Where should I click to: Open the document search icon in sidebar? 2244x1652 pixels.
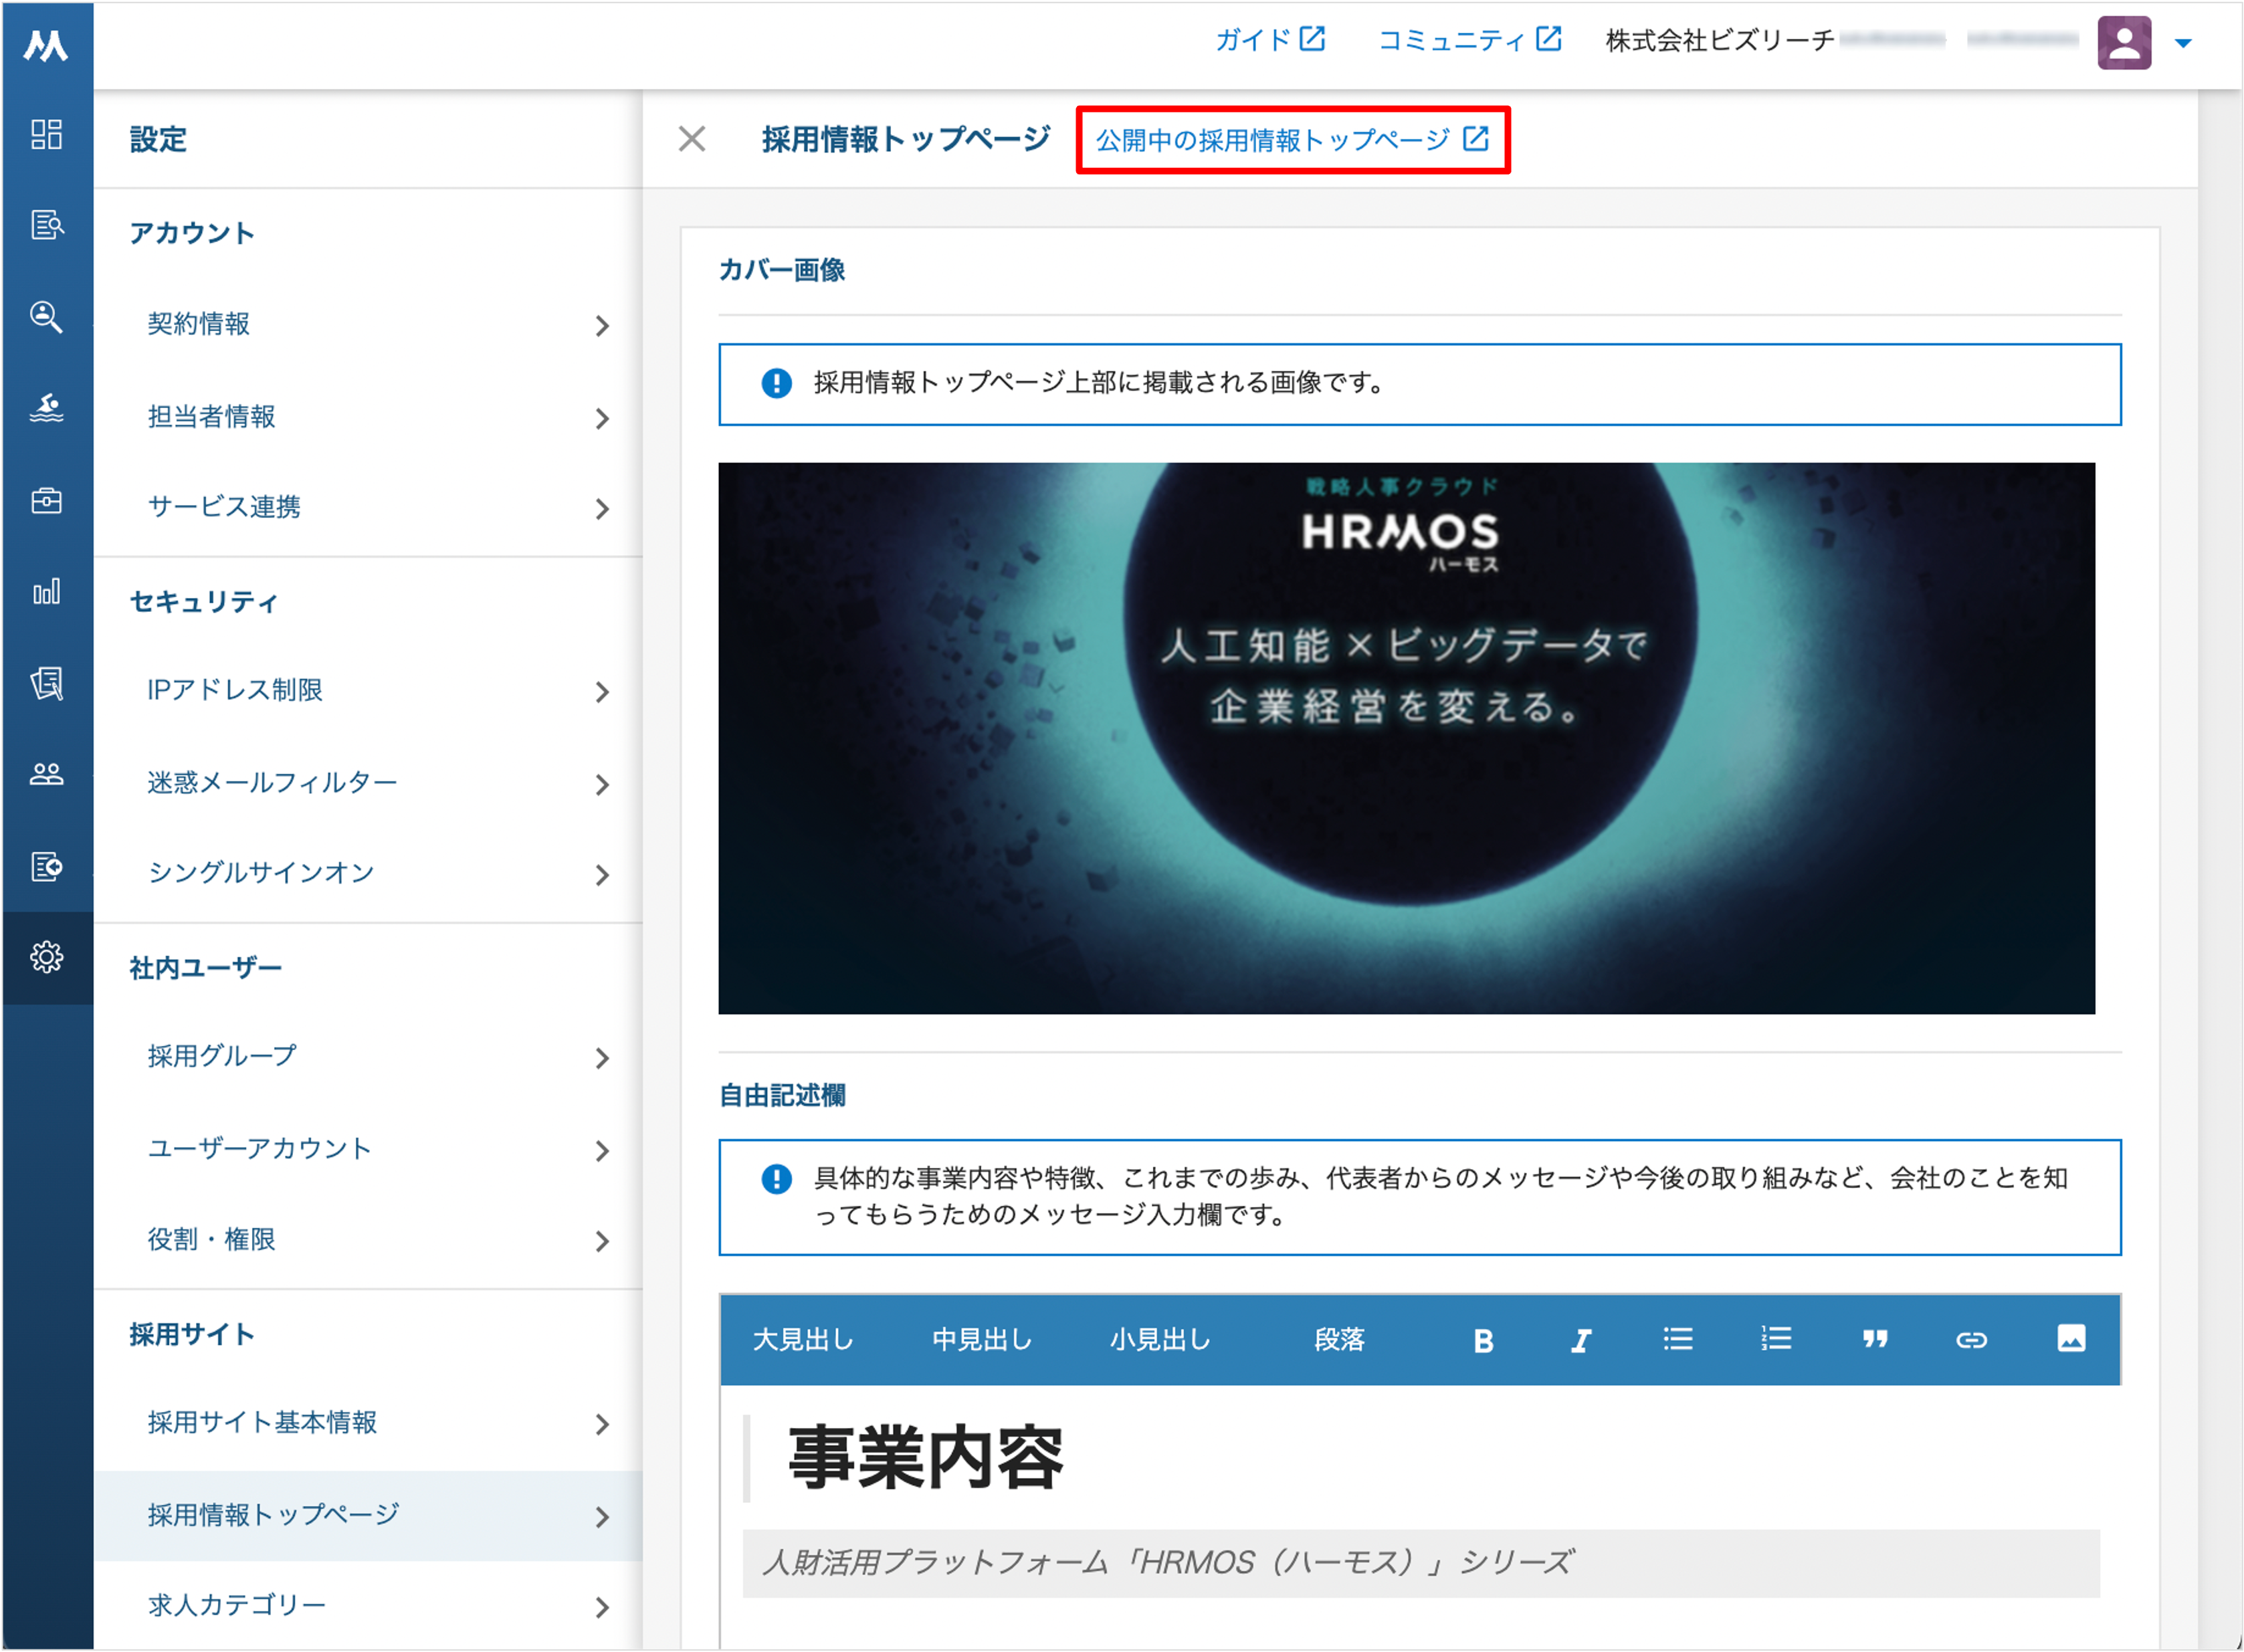[46, 225]
